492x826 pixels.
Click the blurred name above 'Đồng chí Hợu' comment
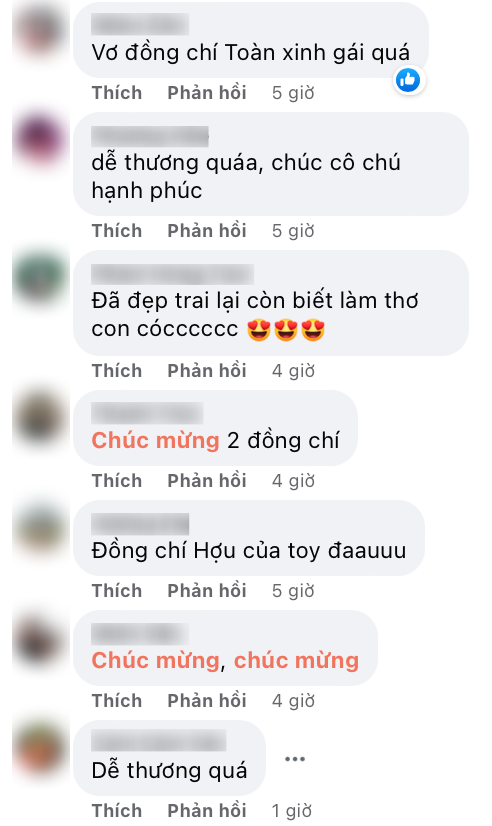[x=140, y=524]
